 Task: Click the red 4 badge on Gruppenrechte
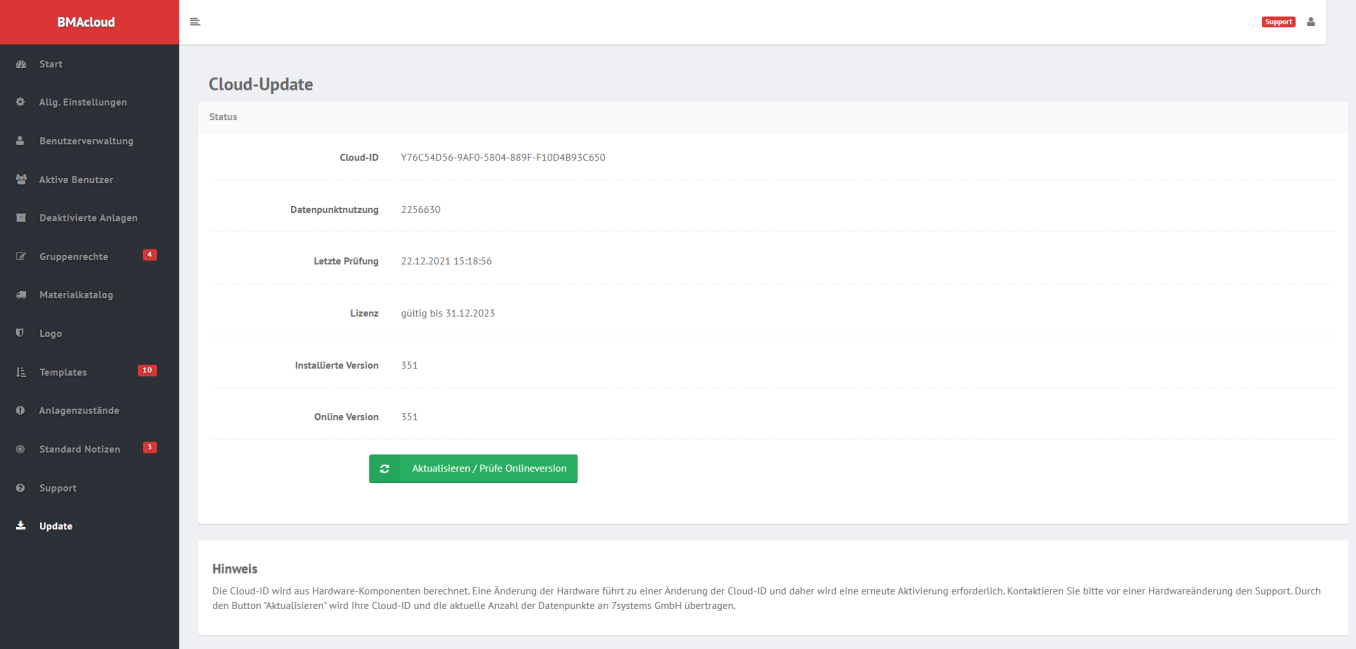[150, 255]
